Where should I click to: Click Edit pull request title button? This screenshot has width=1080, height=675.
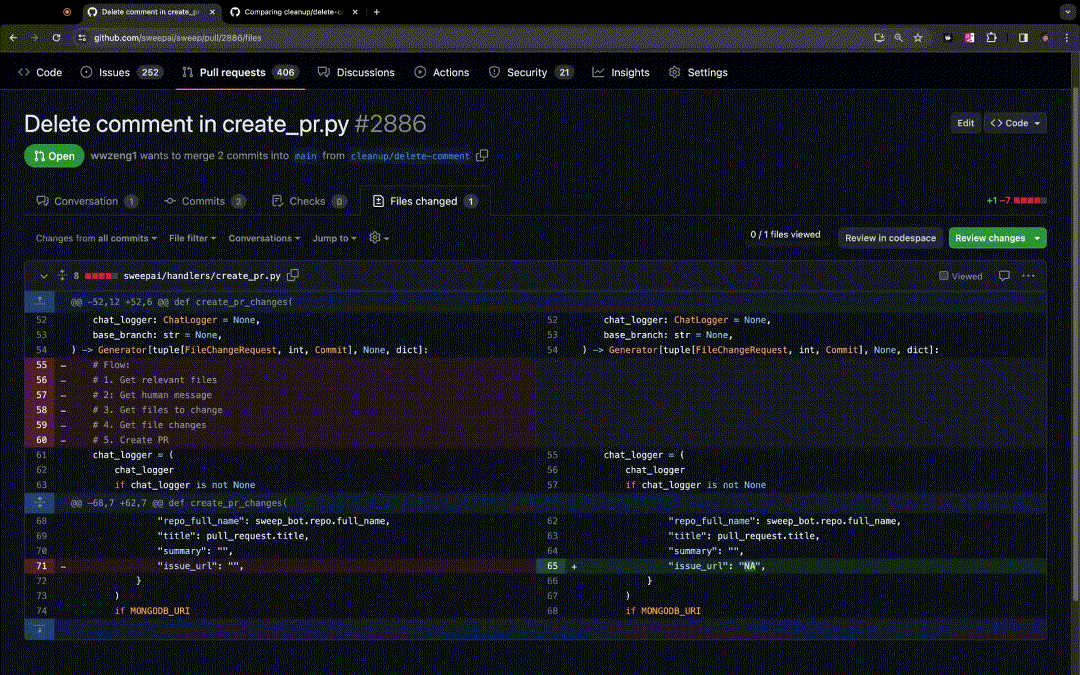[x=966, y=123]
